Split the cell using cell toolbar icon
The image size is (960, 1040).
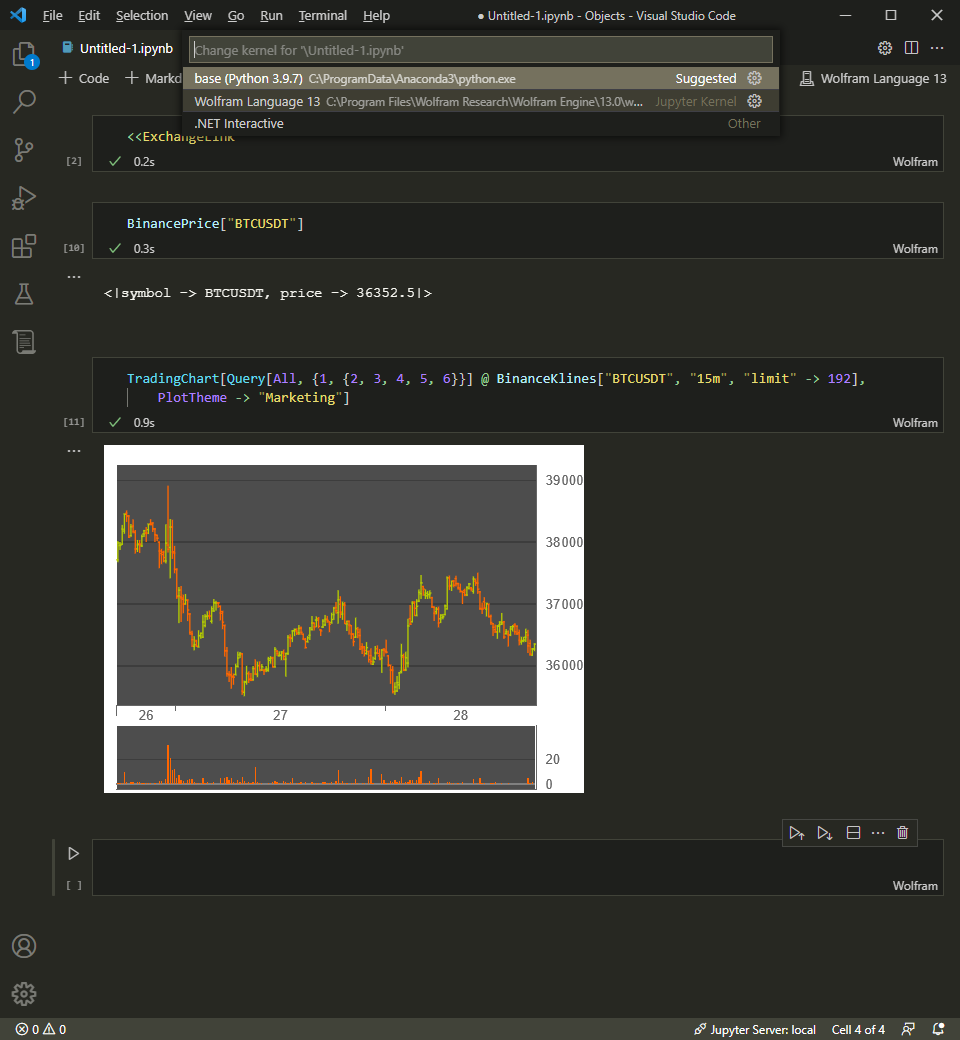(x=853, y=833)
